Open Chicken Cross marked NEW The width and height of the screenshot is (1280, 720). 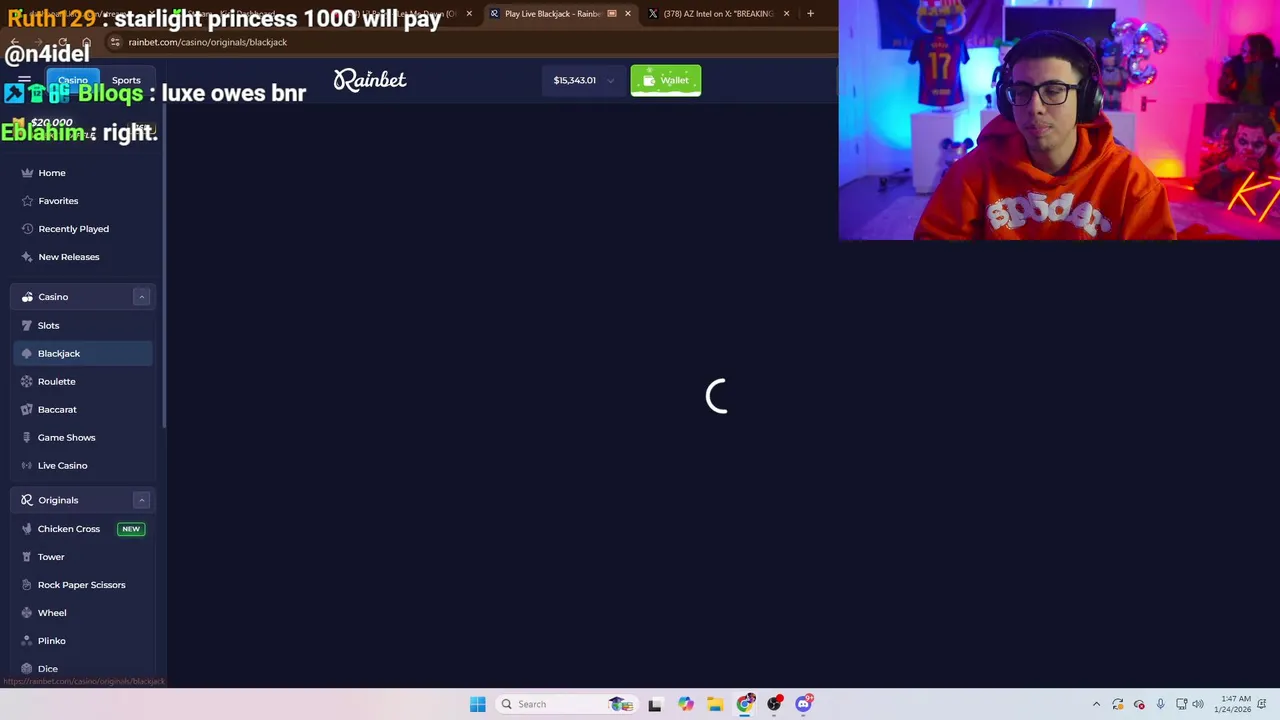coord(68,528)
